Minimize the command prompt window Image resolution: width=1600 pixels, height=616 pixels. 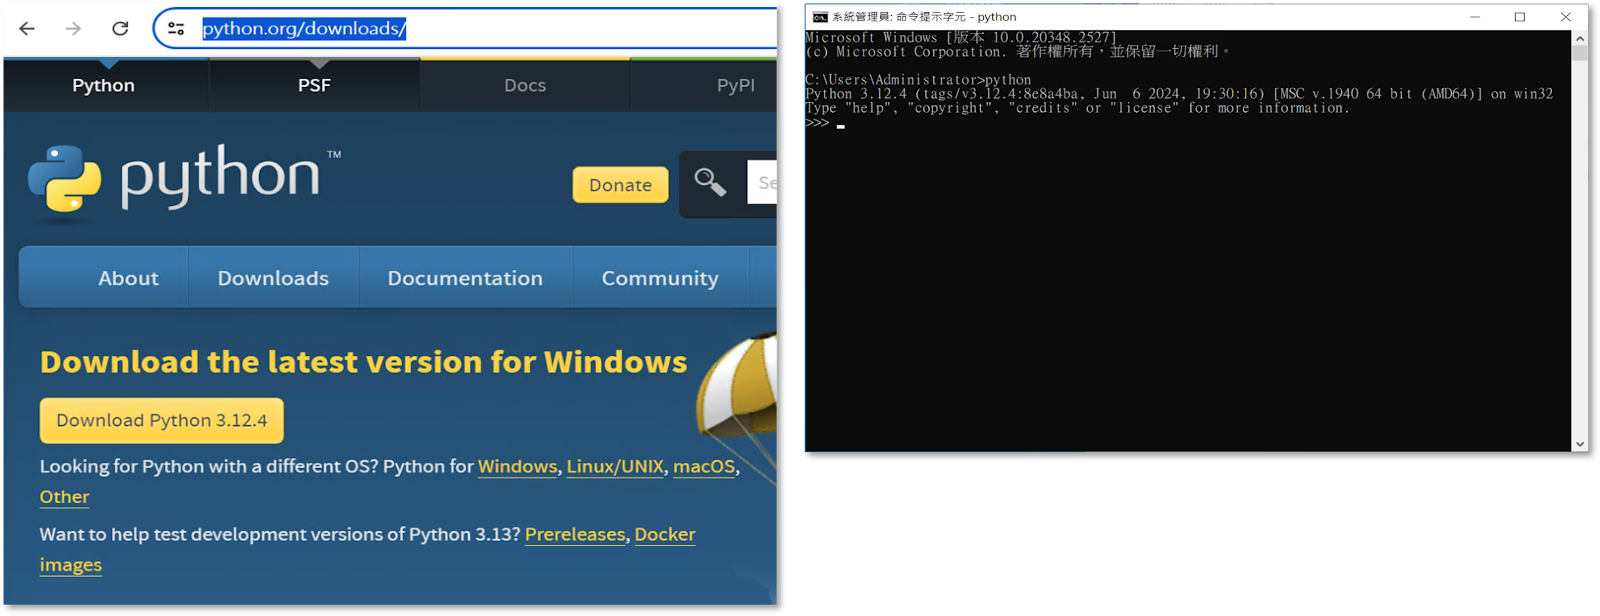(1475, 17)
